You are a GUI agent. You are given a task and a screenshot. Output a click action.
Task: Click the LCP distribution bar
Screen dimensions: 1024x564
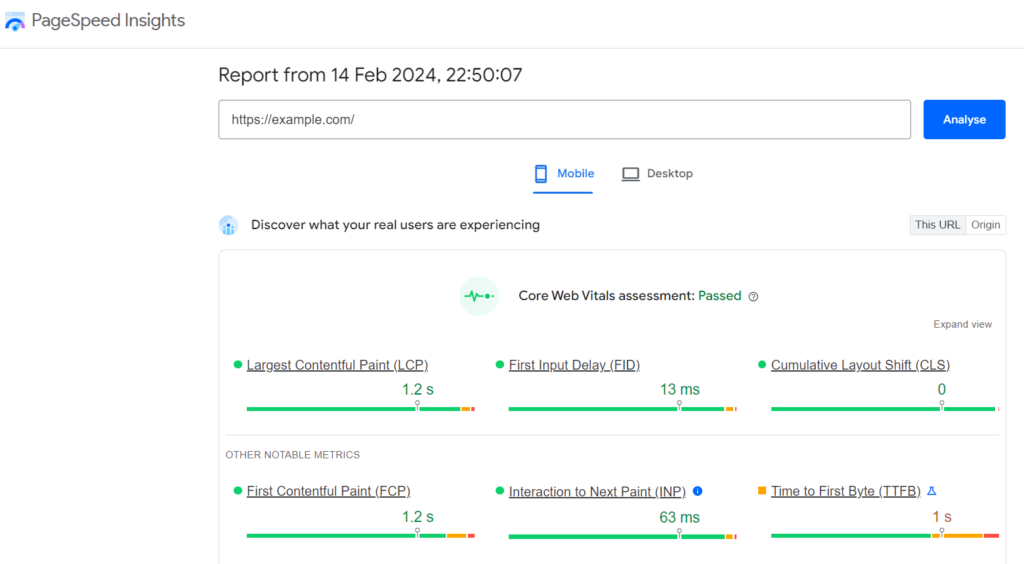click(x=360, y=409)
